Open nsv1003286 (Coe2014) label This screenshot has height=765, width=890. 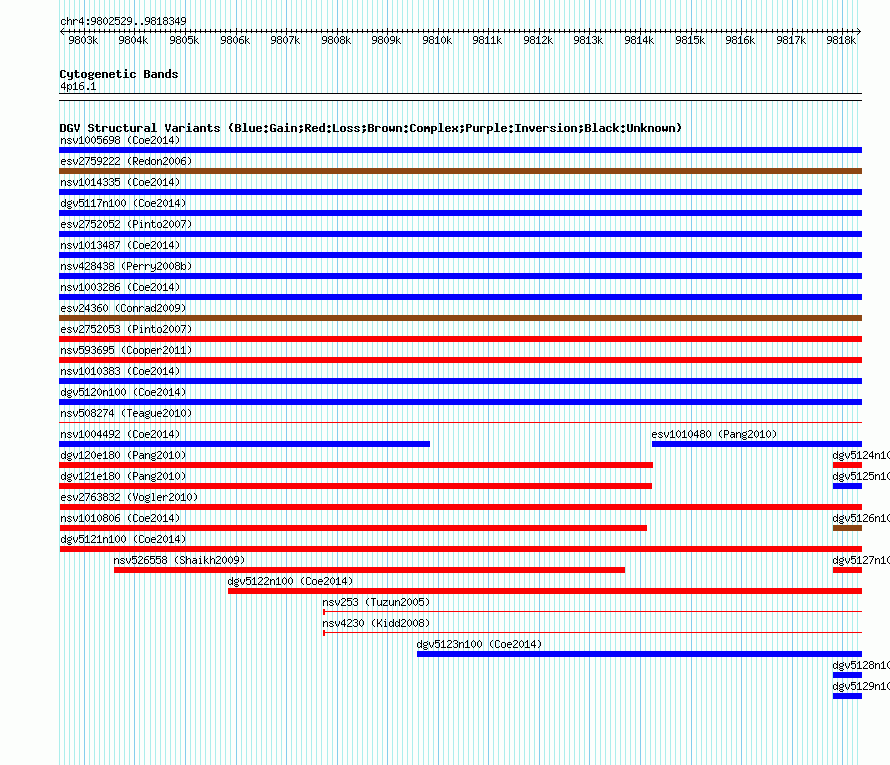(x=120, y=287)
